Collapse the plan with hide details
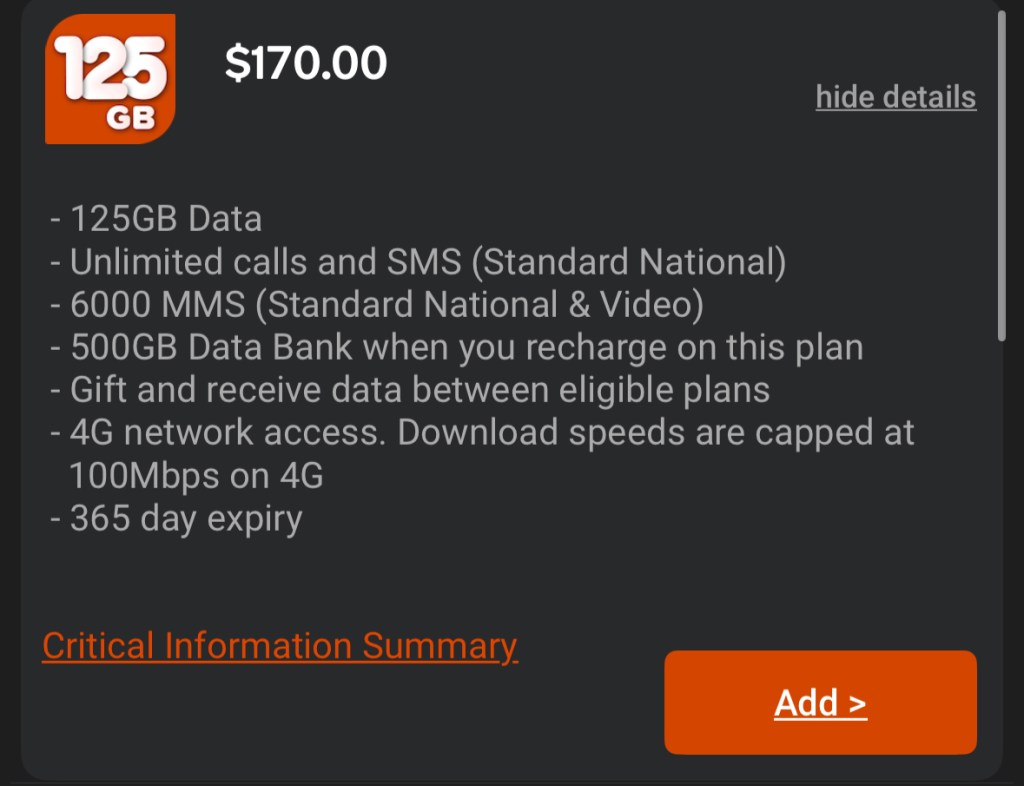 (x=895, y=97)
